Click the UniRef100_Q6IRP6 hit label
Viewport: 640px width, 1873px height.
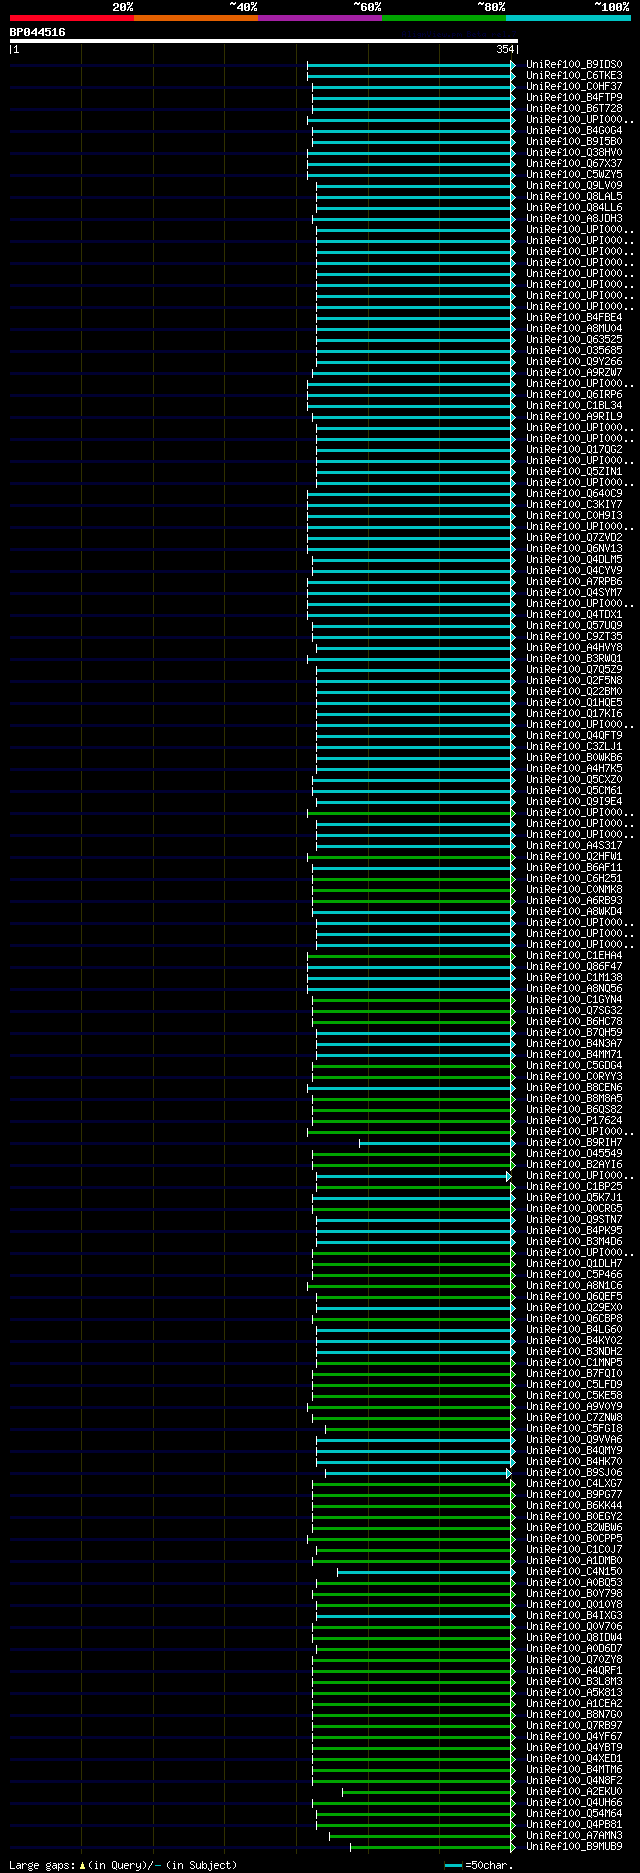[574, 395]
